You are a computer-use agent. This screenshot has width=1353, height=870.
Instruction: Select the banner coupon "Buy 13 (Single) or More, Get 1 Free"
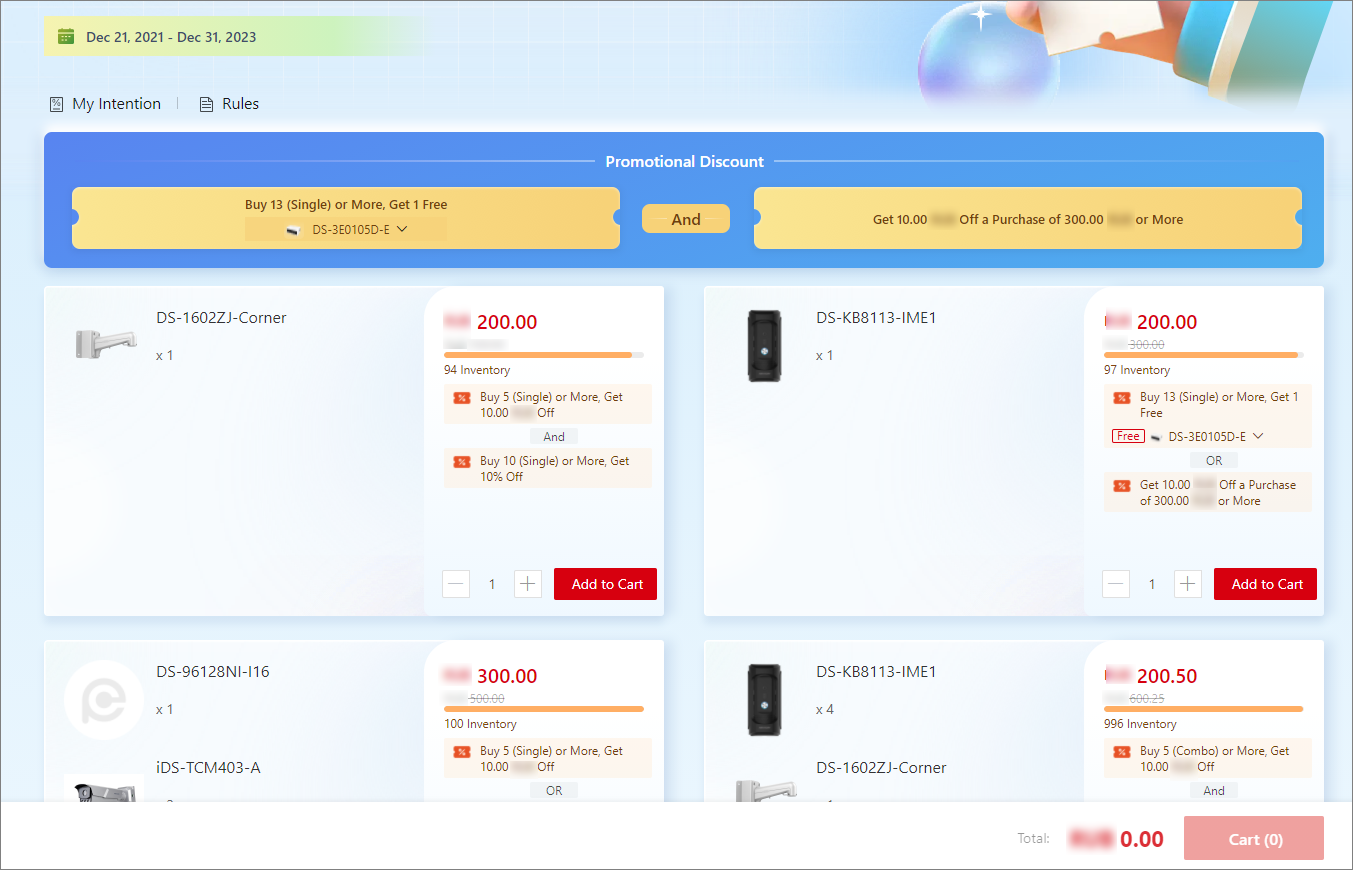[x=346, y=218]
